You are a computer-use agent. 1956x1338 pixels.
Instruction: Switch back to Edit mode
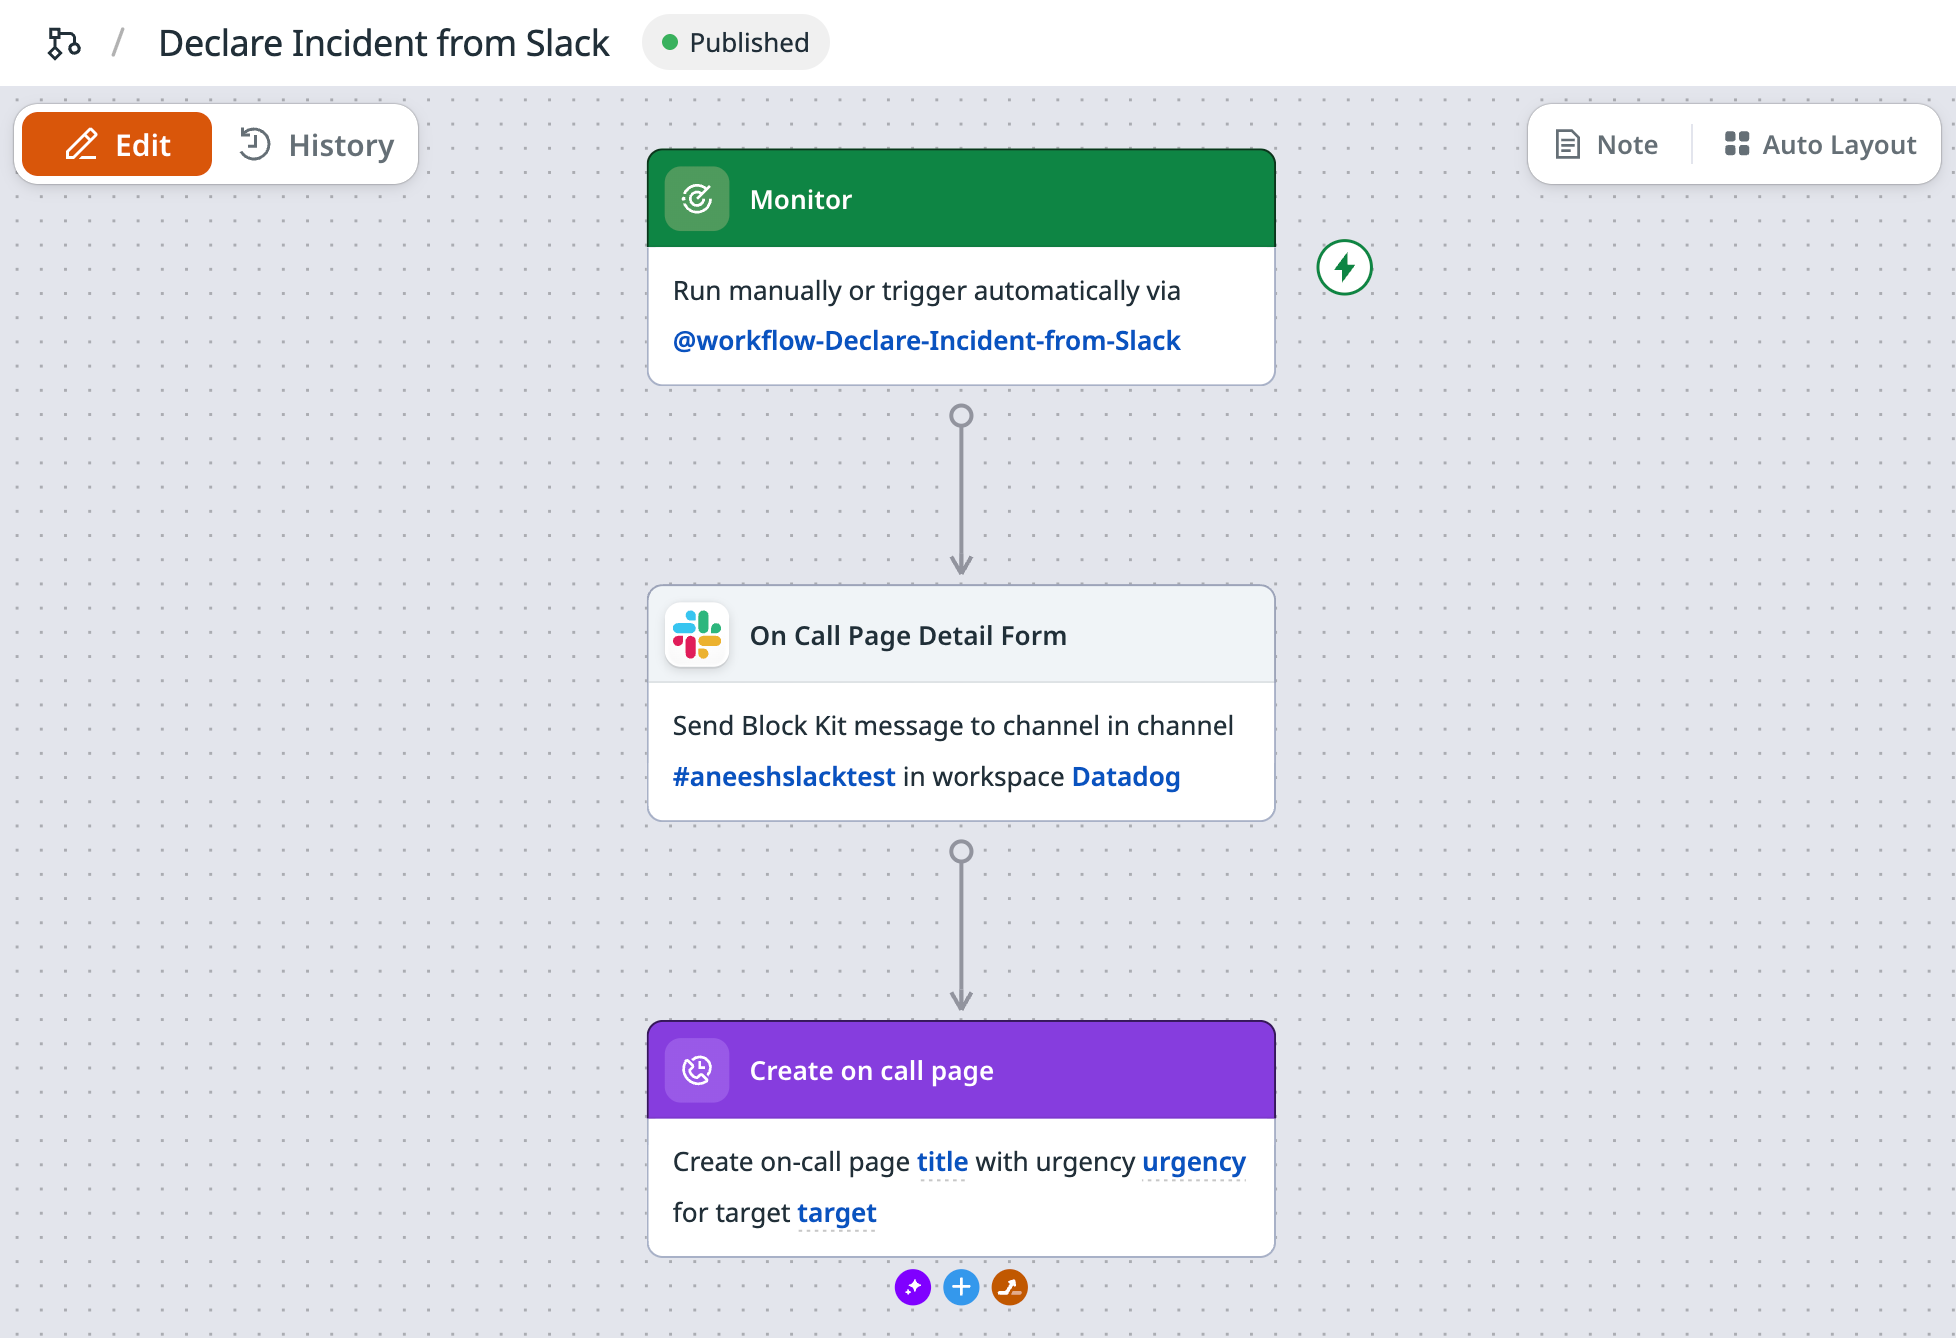click(x=115, y=144)
